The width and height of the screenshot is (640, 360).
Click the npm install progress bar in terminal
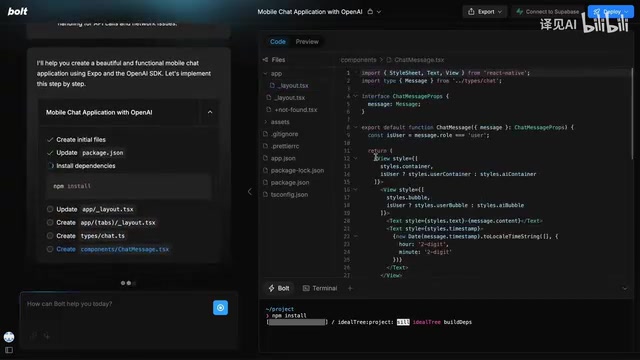coord(297,322)
